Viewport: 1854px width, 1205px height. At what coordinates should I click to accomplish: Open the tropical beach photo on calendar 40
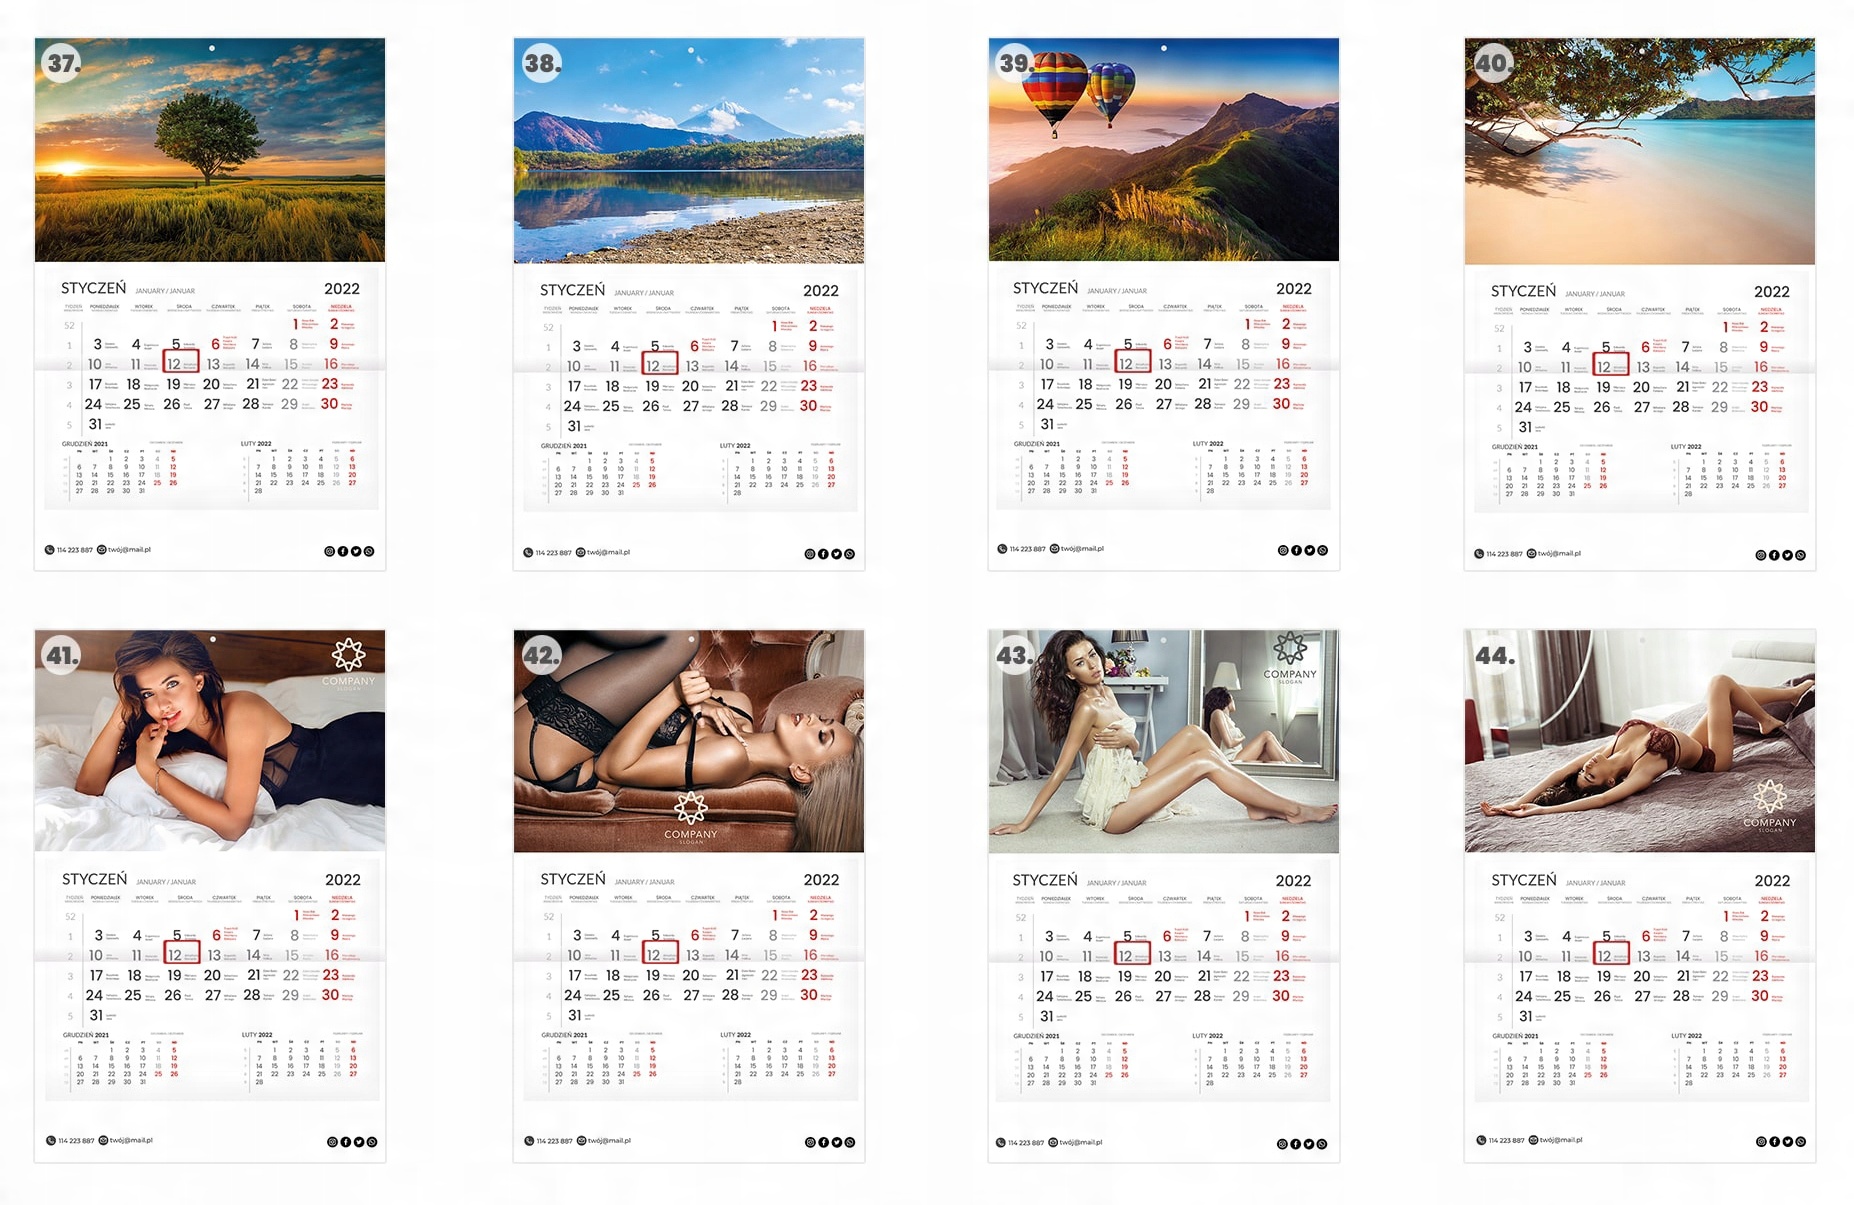point(1640,151)
